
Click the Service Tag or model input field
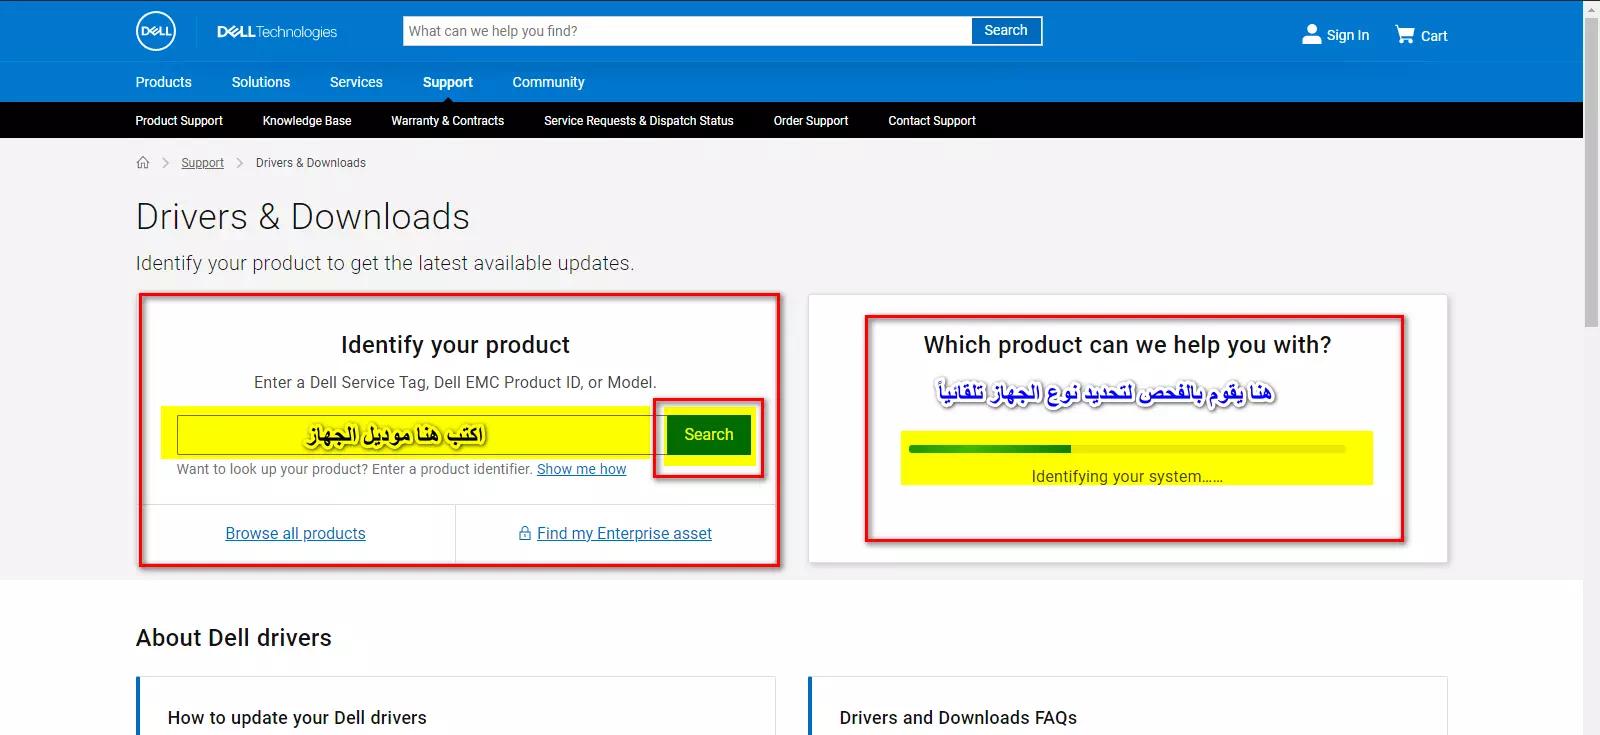click(421, 435)
